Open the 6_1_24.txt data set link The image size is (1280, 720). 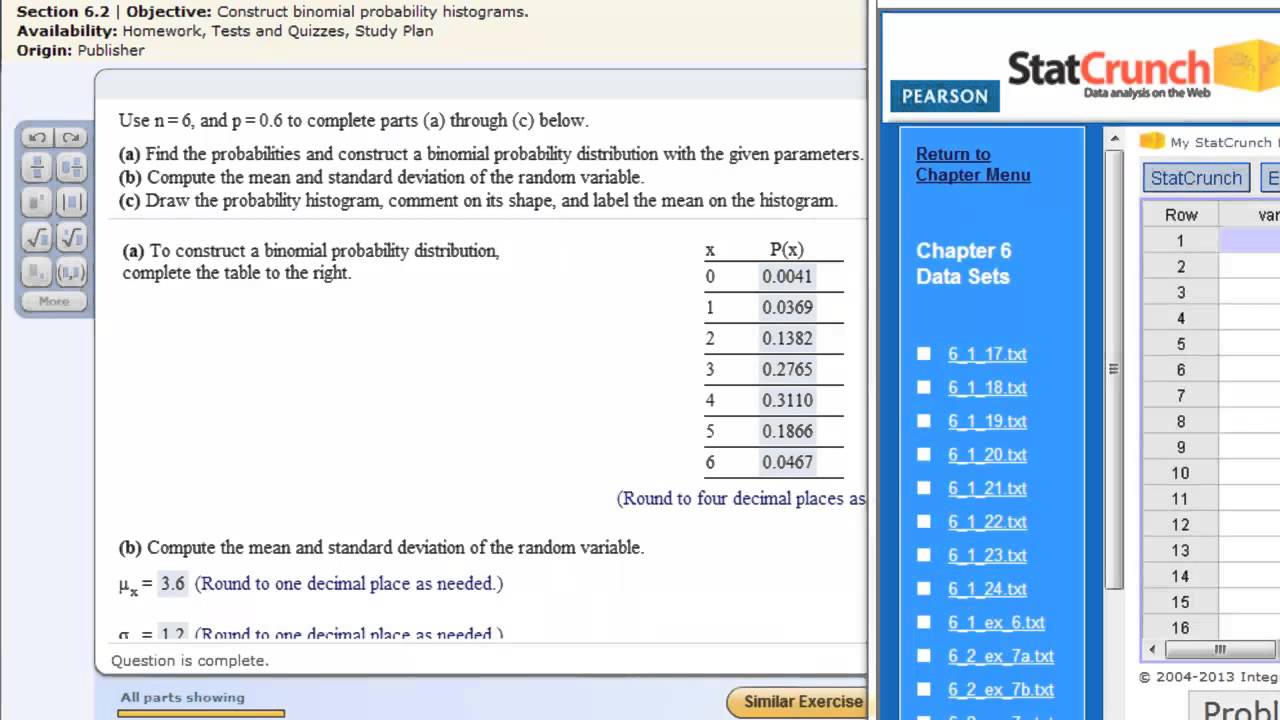987,589
